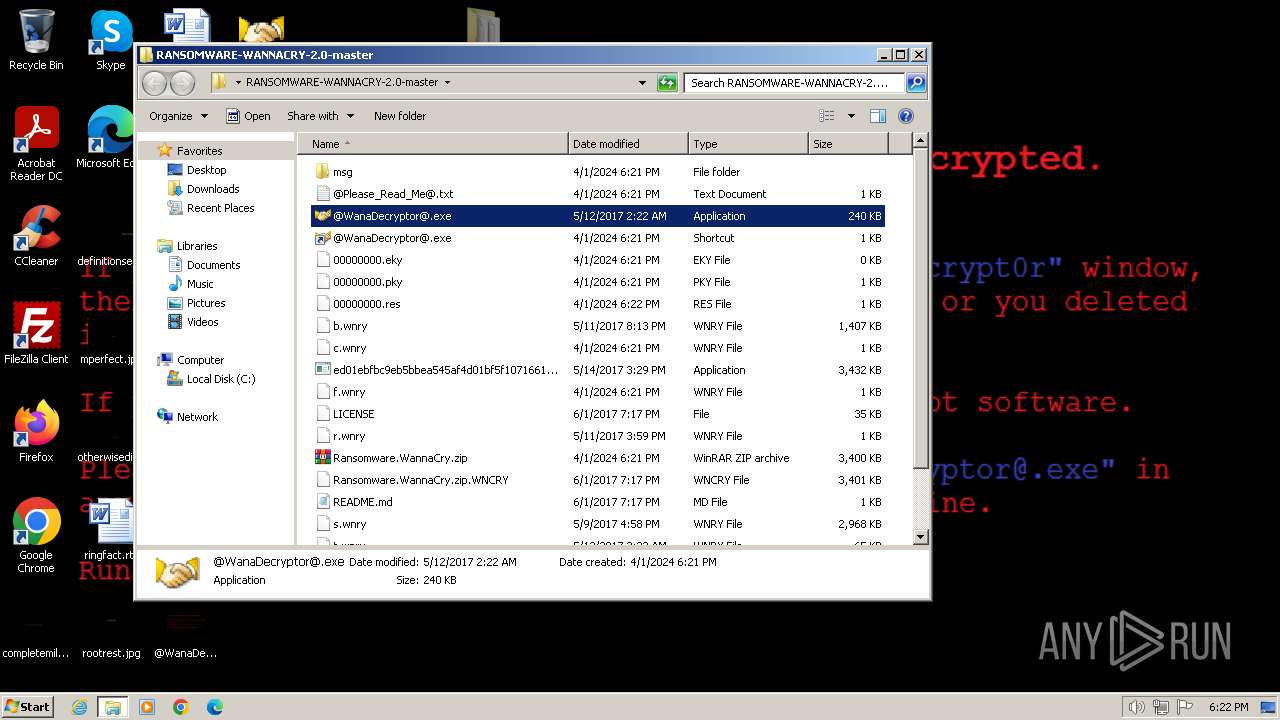Select Recent Places in navigation pane
The width and height of the screenshot is (1280, 720).
coord(220,208)
